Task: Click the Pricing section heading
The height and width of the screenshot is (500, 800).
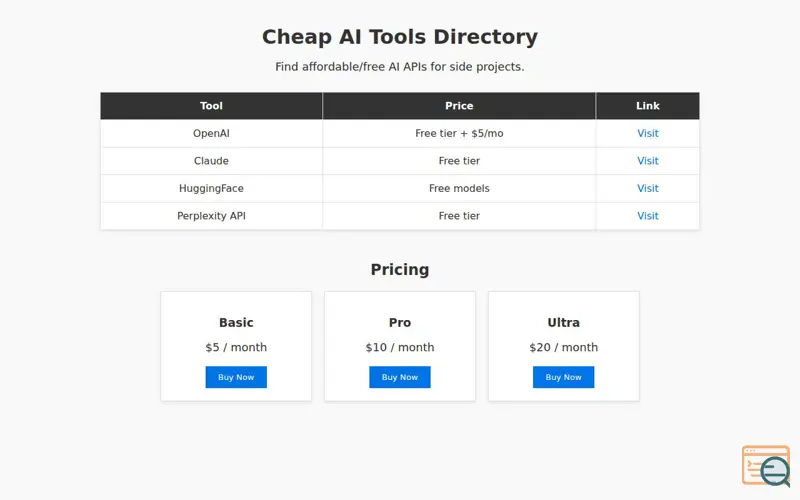Action: tap(400, 269)
